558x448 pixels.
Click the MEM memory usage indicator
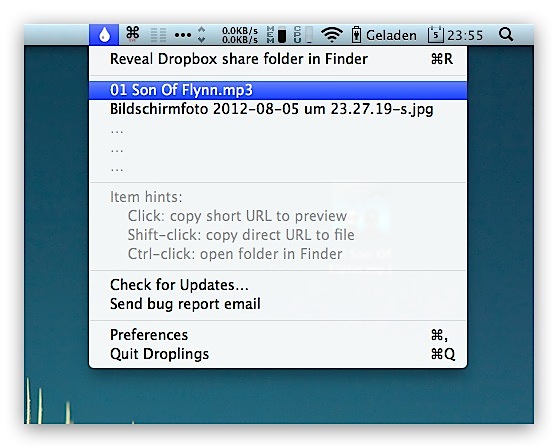pyautogui.click(x=277, y=35)
